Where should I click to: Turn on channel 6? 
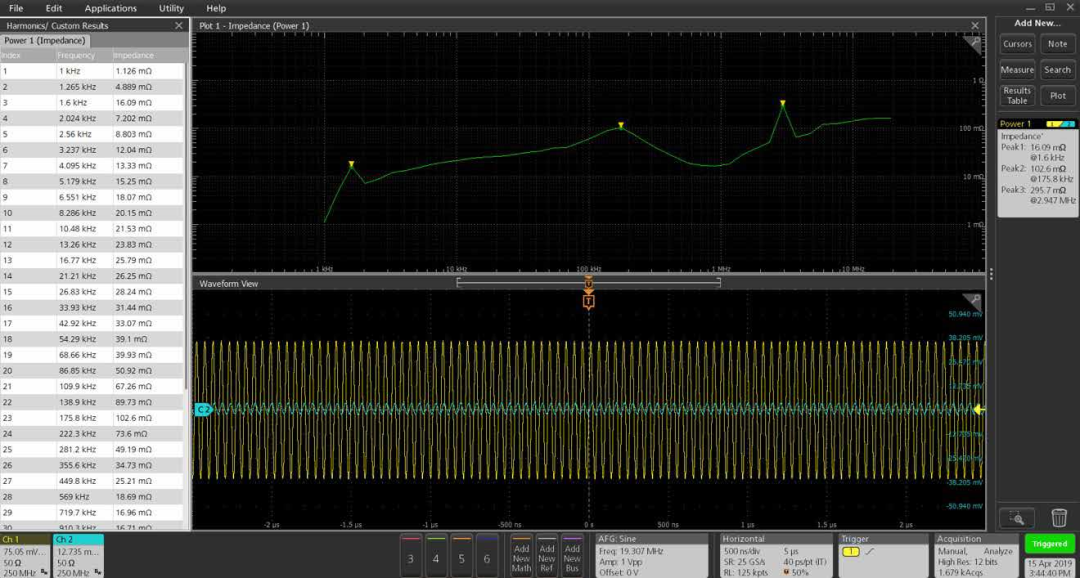pos(487,554)
